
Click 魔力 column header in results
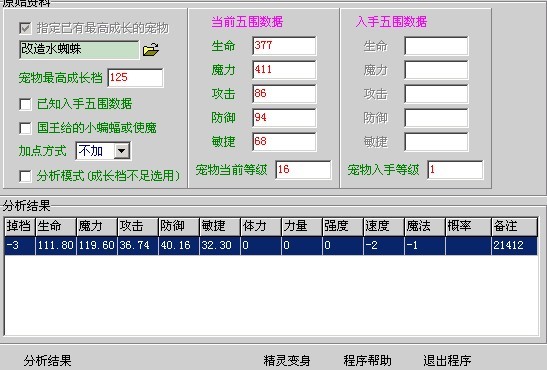point(97,227)
